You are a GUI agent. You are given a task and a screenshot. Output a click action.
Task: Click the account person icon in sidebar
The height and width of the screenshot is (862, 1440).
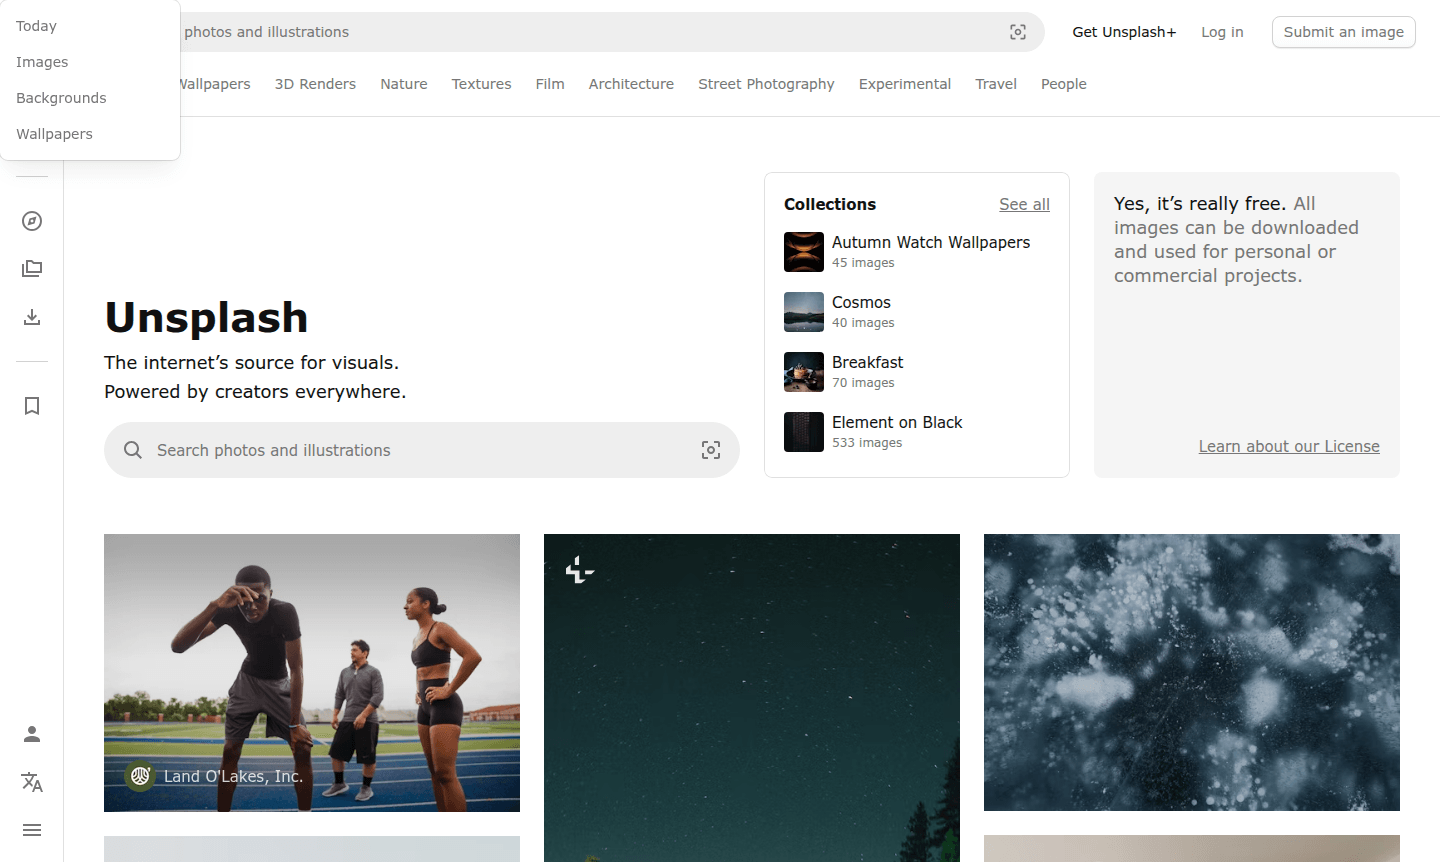coord(31,733)
